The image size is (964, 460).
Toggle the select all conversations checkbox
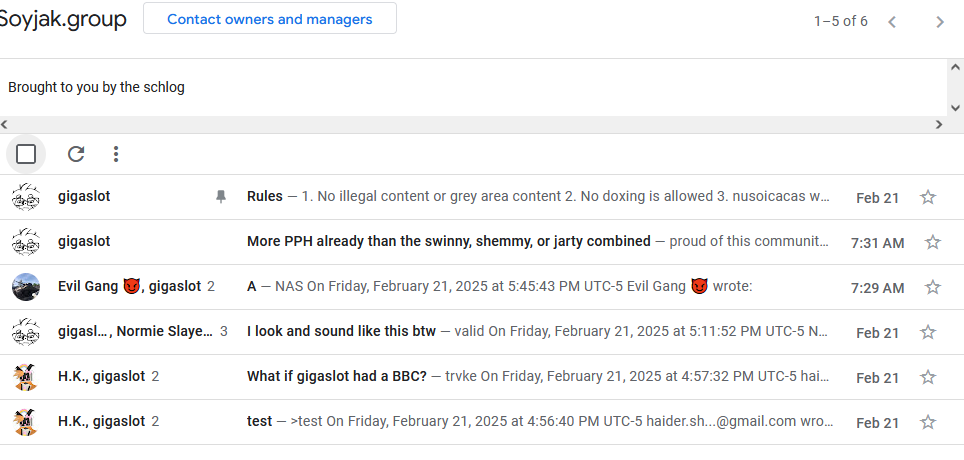[x=26, y=154]
